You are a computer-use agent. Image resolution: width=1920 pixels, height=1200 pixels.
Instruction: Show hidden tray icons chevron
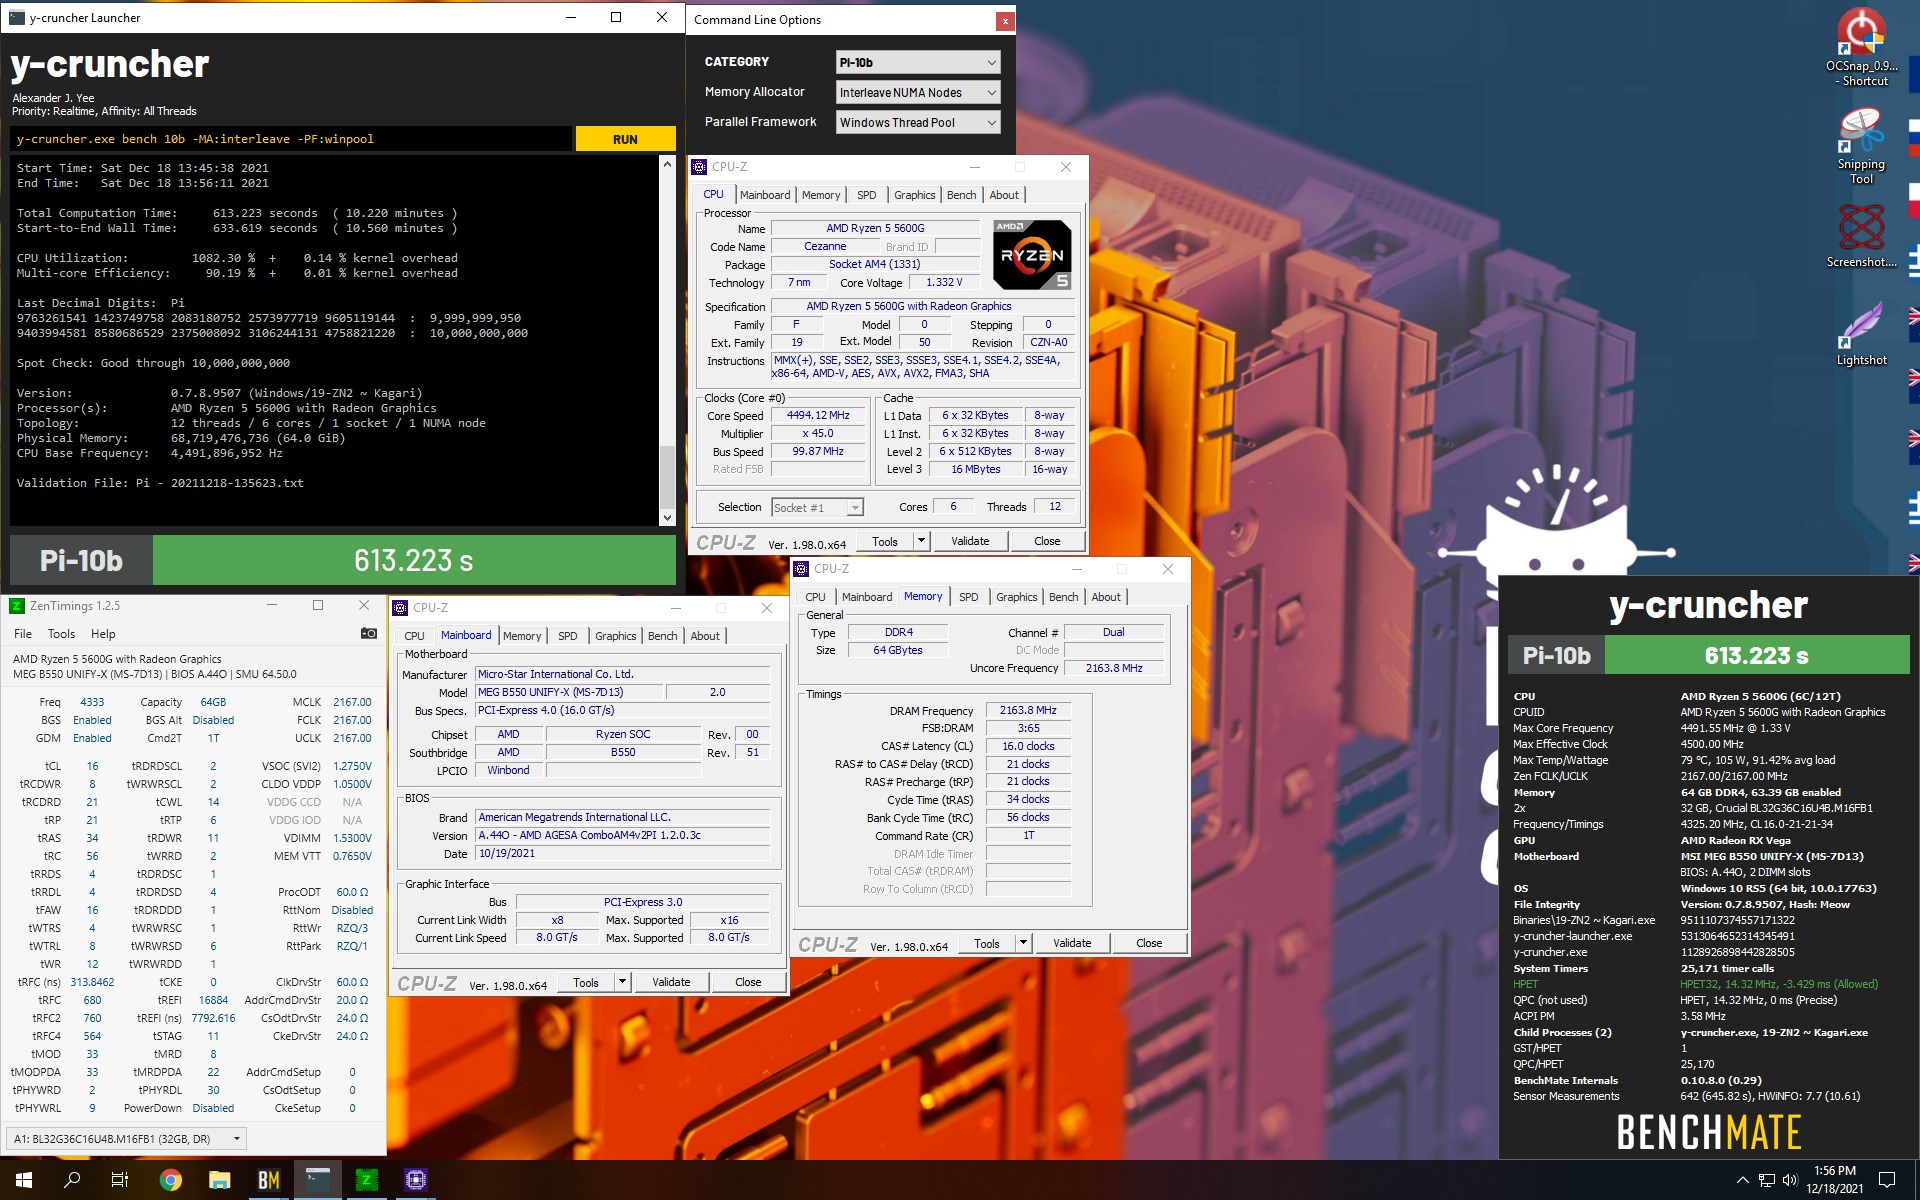1742,1180
